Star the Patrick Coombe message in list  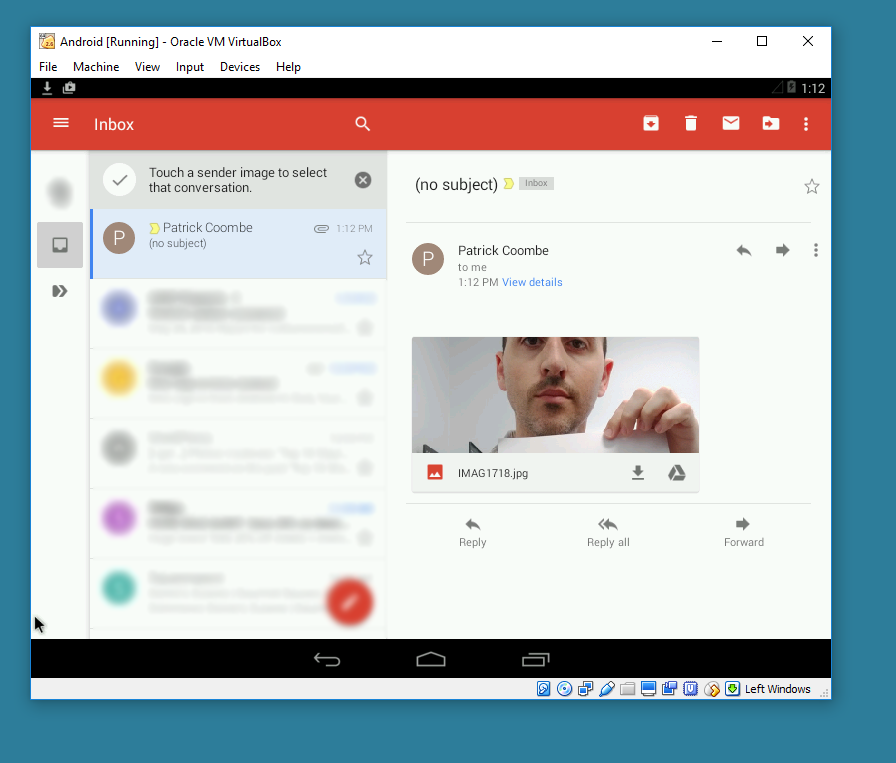[365, 258]
